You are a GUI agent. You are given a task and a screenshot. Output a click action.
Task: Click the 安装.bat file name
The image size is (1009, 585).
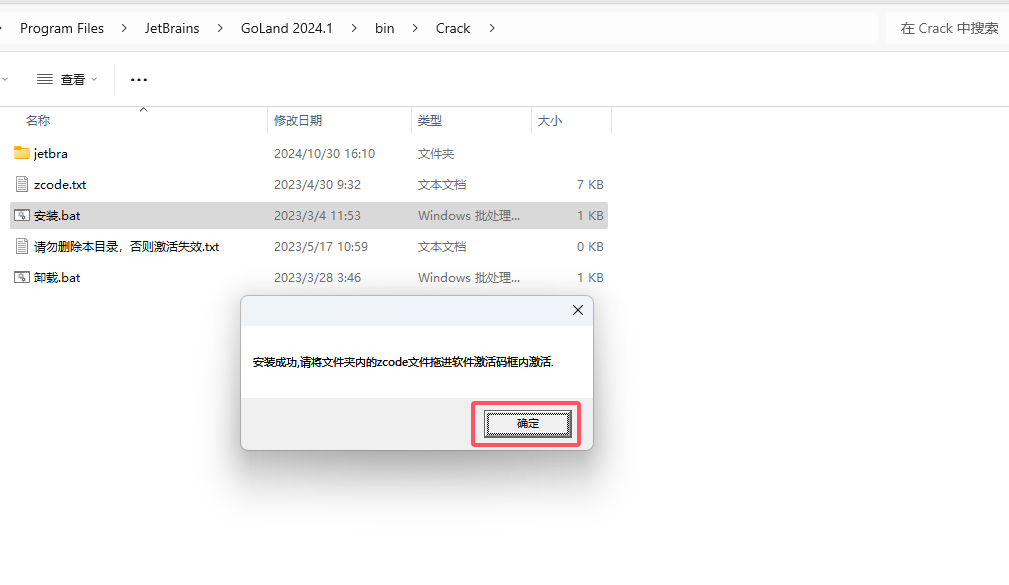[x=57, y=216]
